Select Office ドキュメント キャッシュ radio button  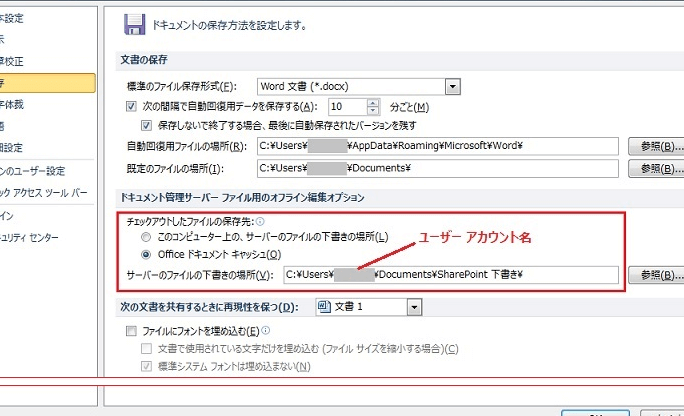tap(147, 255)
